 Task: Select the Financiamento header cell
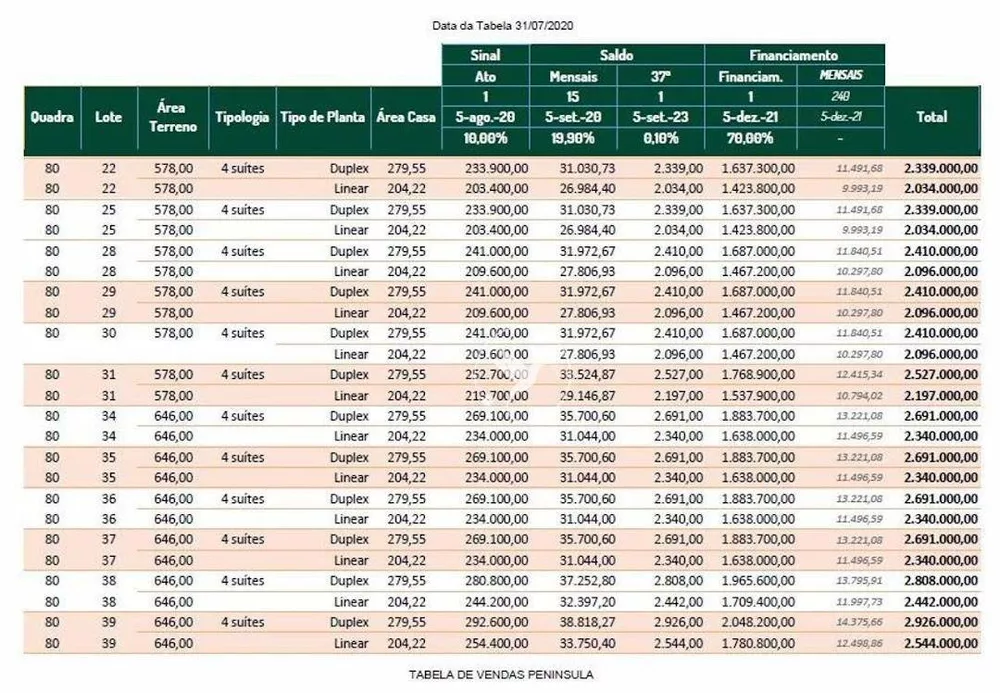[794, 55]
